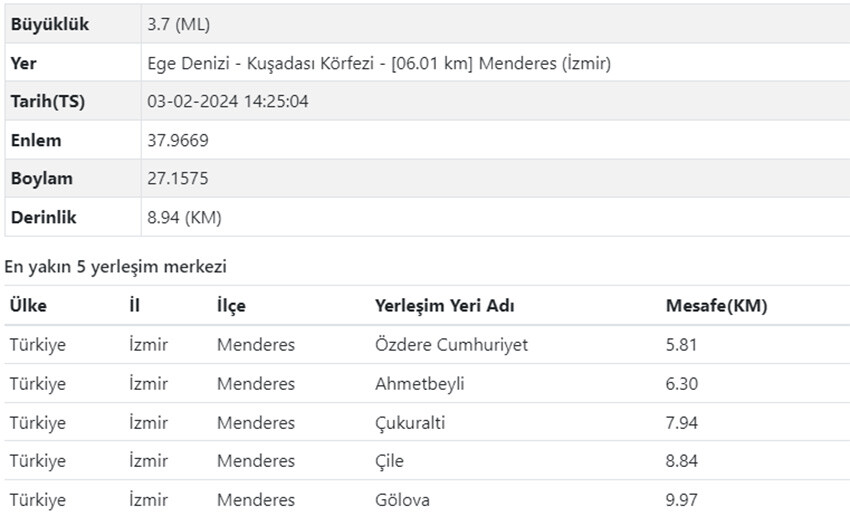Select the Özdere Cumhuriyet settlement cell
Screen dimensions: 850x526
pos(451,345)
